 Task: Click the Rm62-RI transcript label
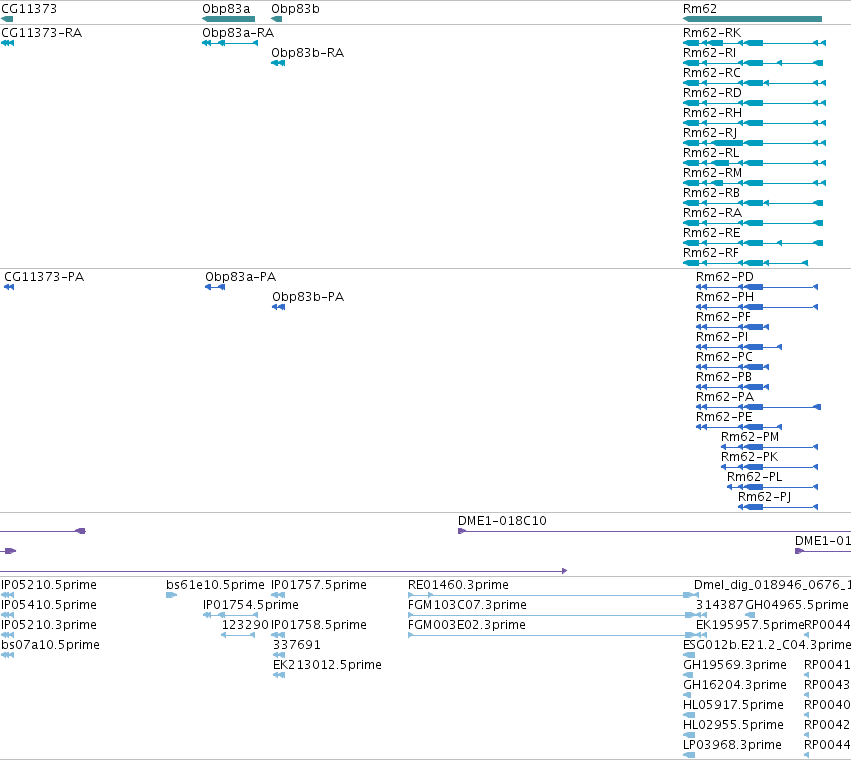[709, 53]
